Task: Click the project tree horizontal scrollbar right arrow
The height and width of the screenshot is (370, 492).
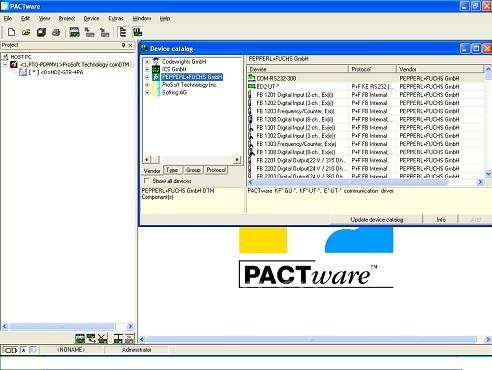Action: click(130, 326)
